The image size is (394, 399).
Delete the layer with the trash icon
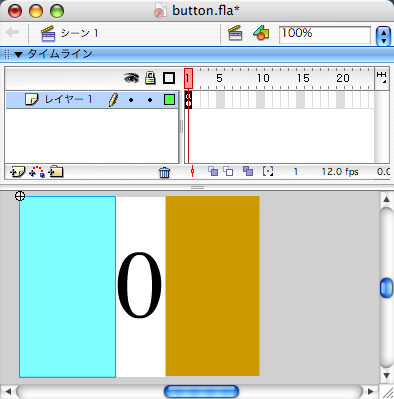click(x=164, y=172)
